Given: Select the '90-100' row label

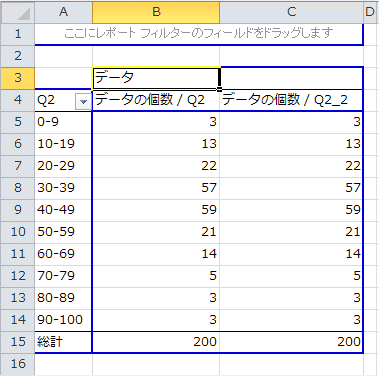Looking at the screenshot, I should (63, 320).
